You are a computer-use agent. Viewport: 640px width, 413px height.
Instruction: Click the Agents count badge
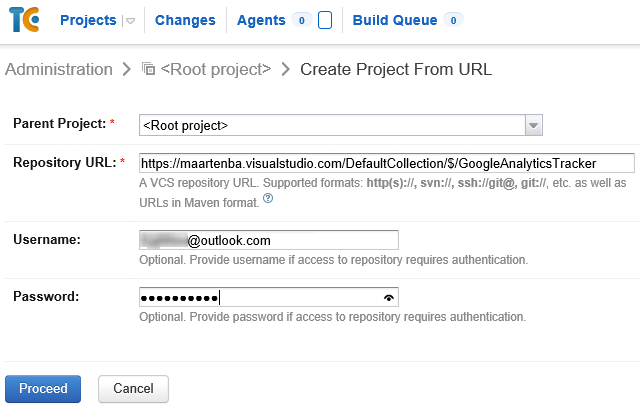[302, 20]
